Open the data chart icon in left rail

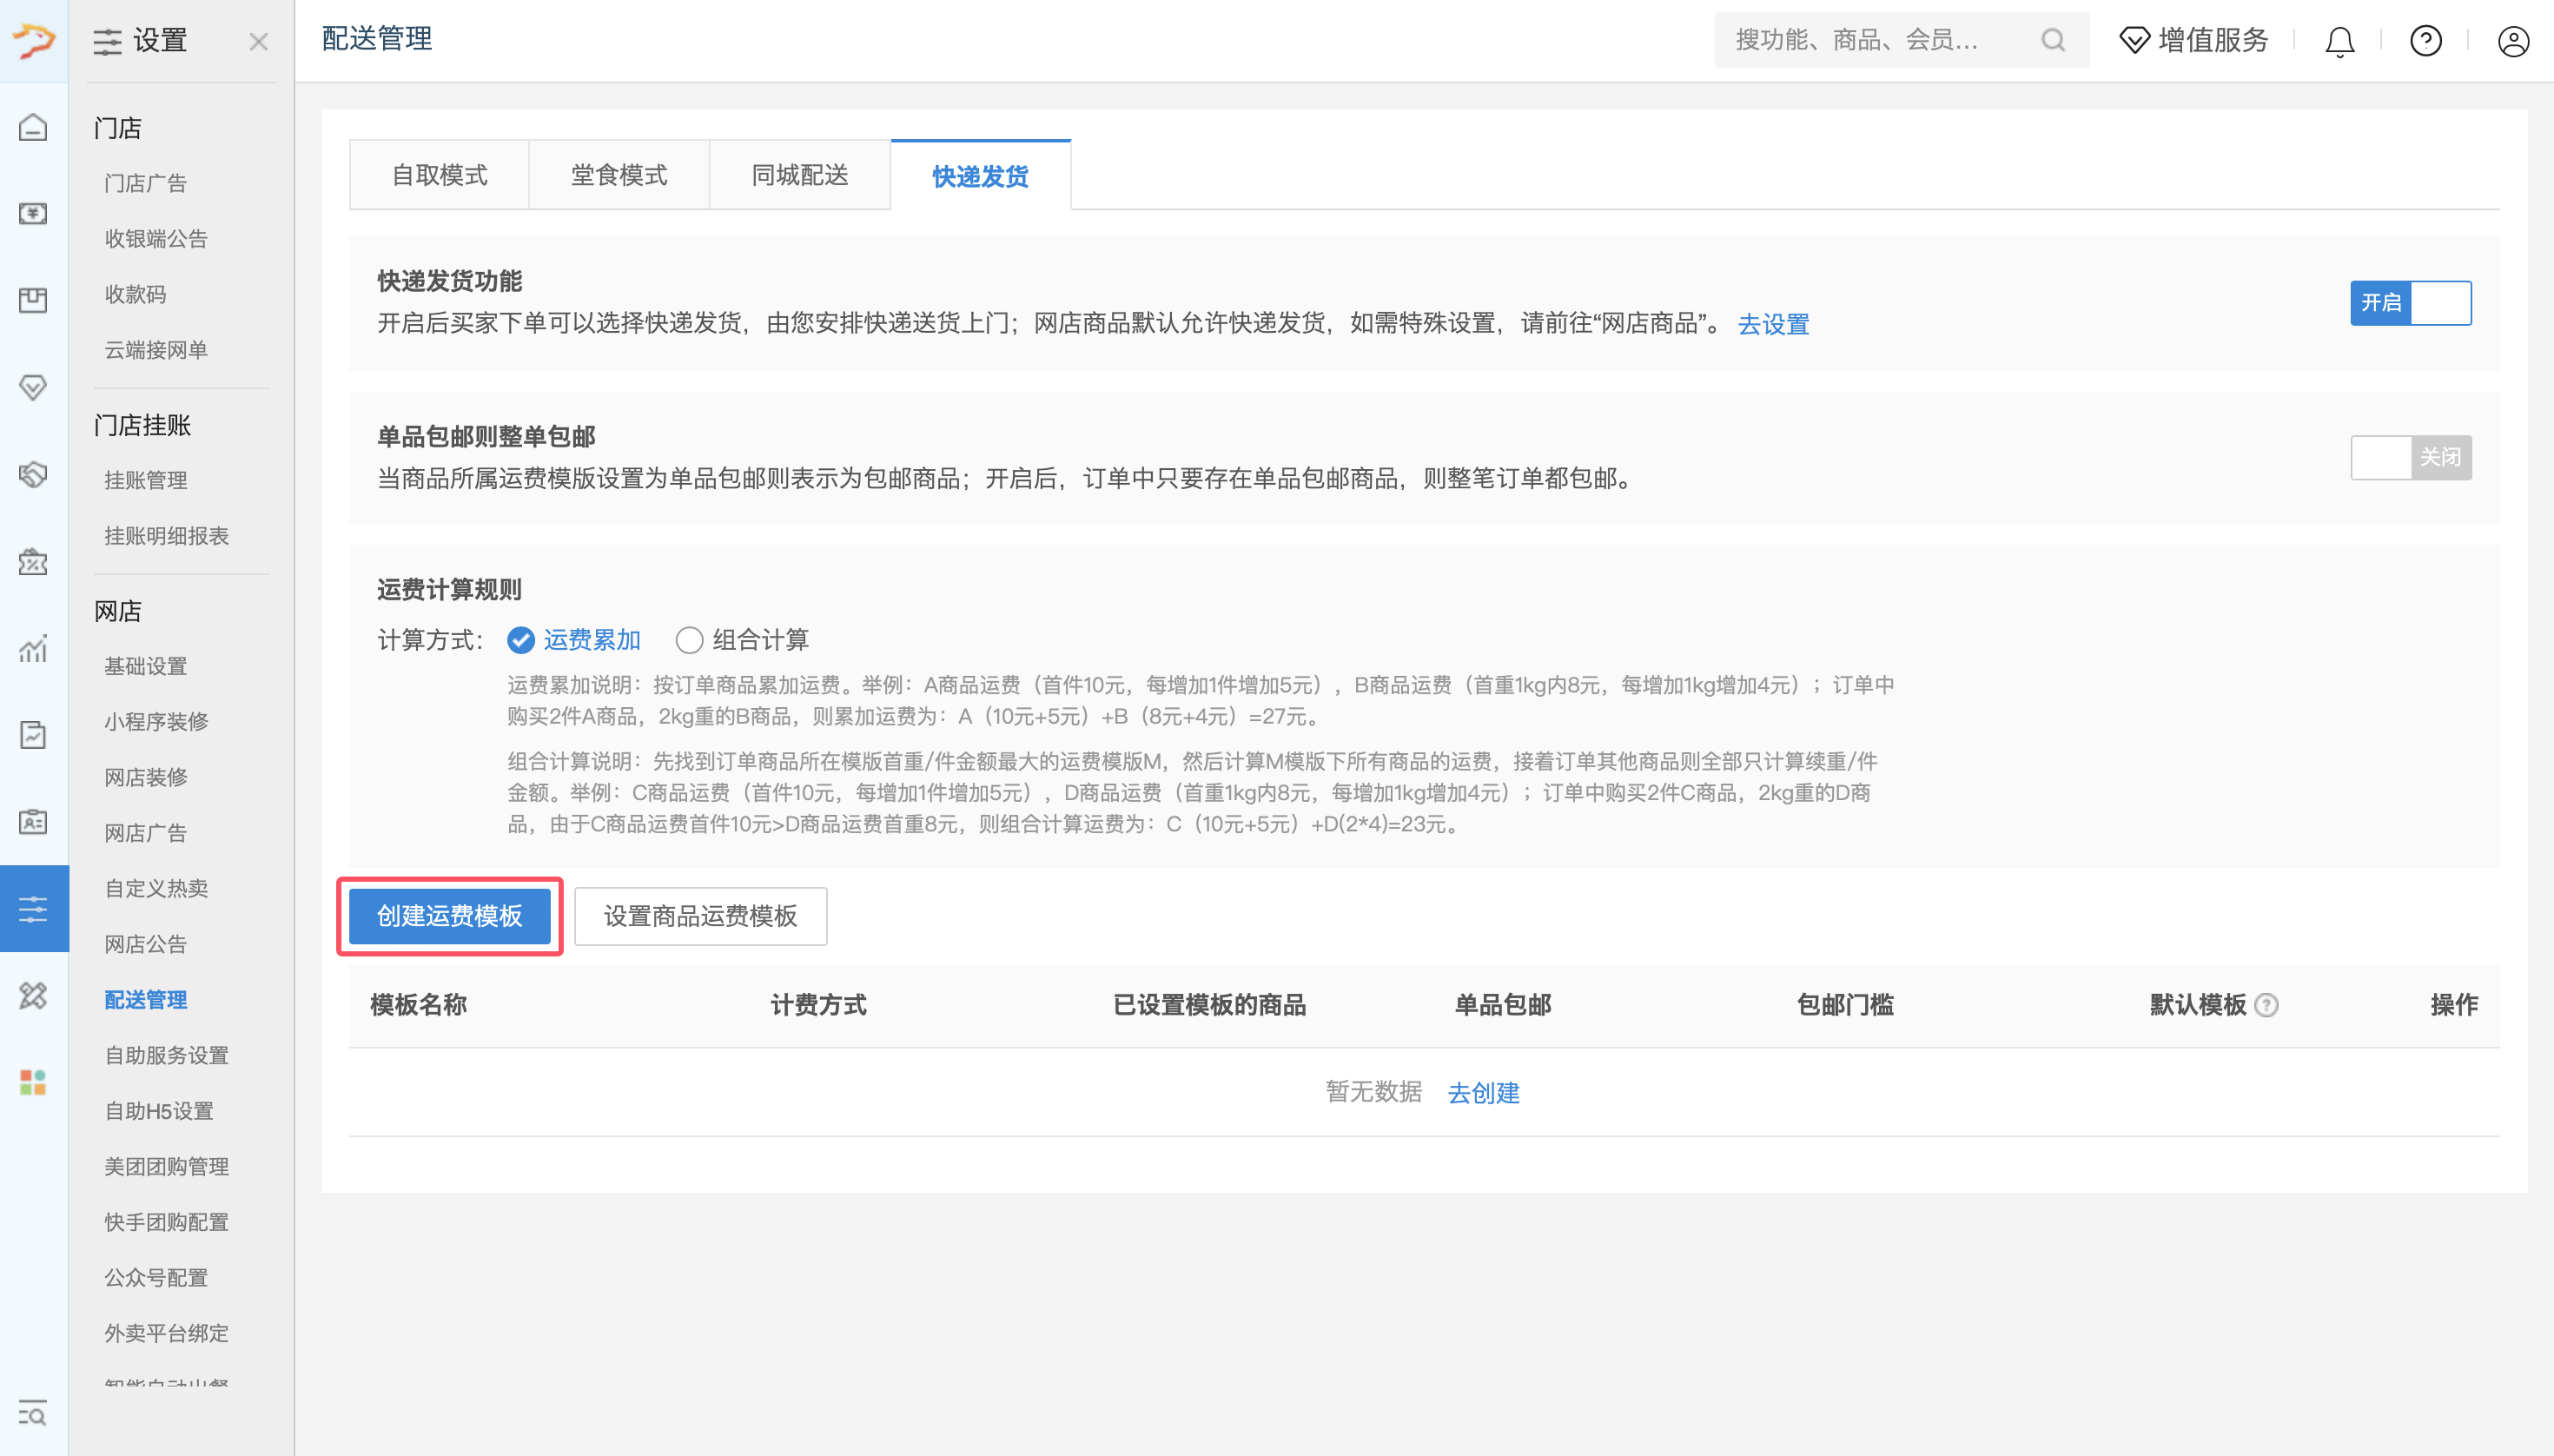(33, 649)
